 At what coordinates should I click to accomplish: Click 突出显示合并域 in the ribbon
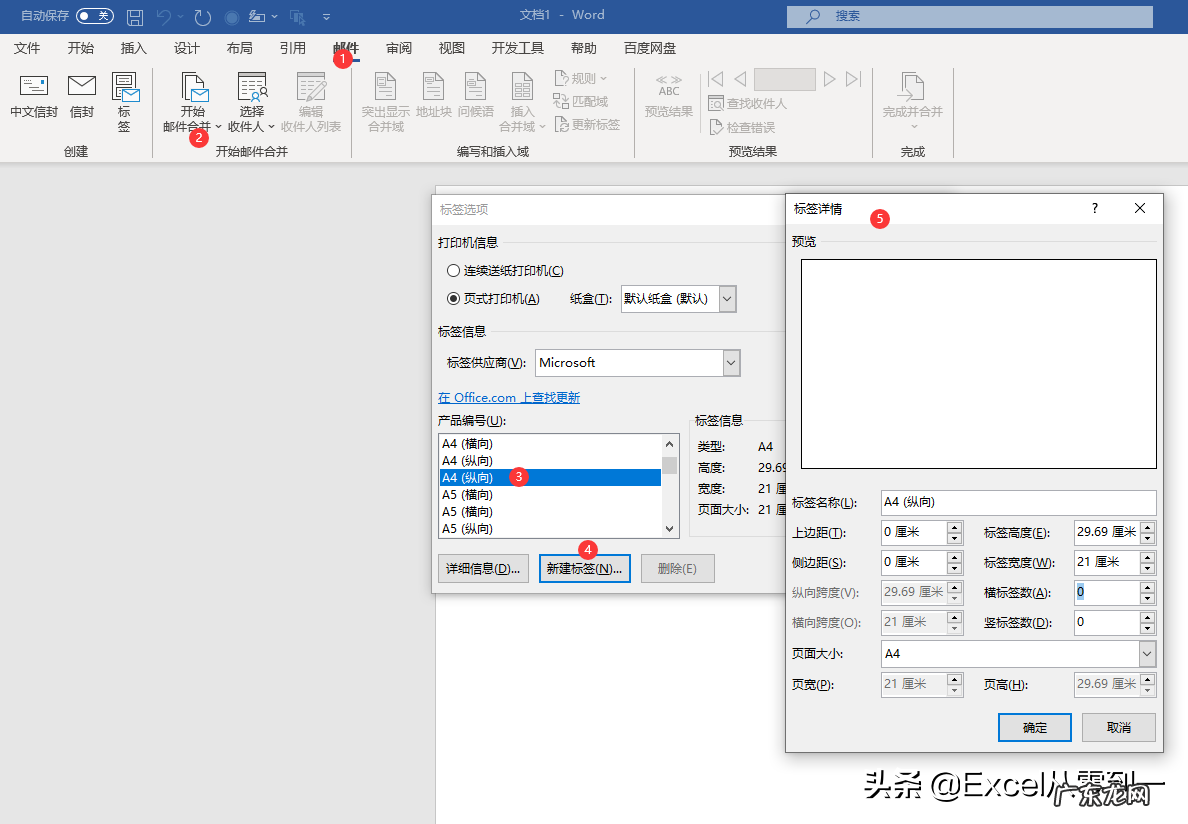(x=384, y=100)
